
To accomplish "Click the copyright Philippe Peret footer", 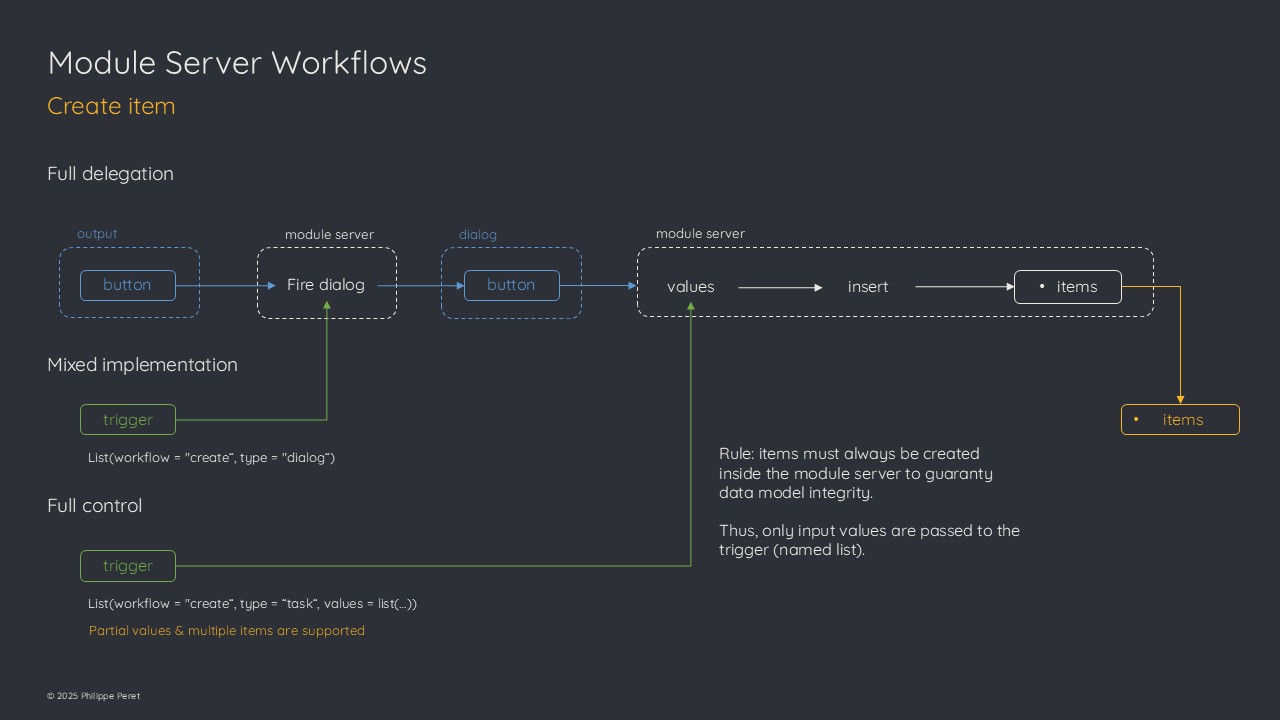I will click(x=93, y=696).
